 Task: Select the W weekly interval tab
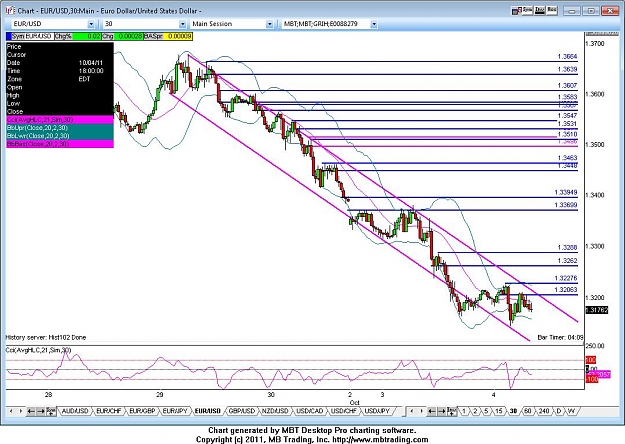point(571,411)
